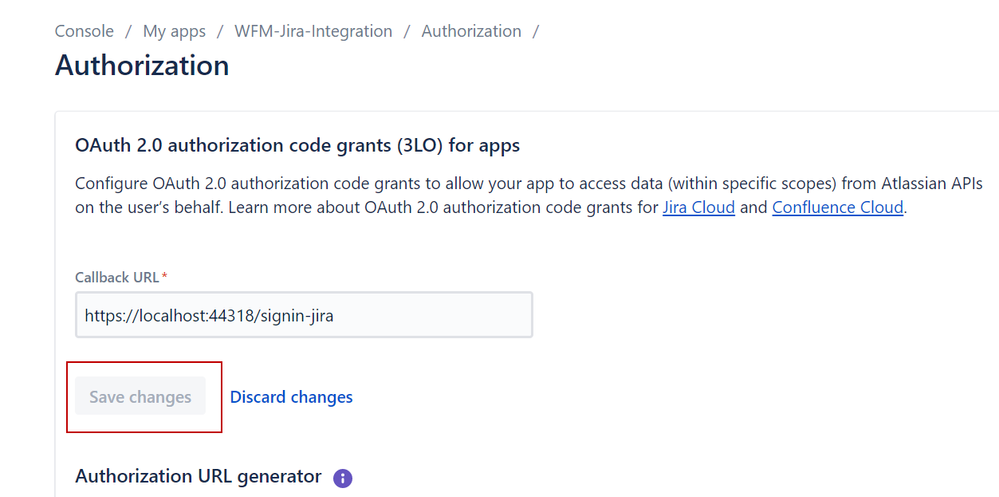The image size is (999, 497).
Task: Click the info icon beside Authorization URL generator
Action: [x=343, y=478]
